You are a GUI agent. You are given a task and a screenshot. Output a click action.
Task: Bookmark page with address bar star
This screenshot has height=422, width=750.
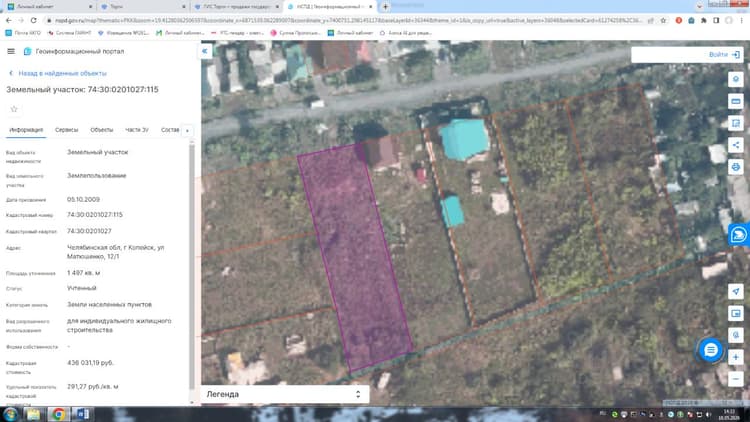click(663, 21)
